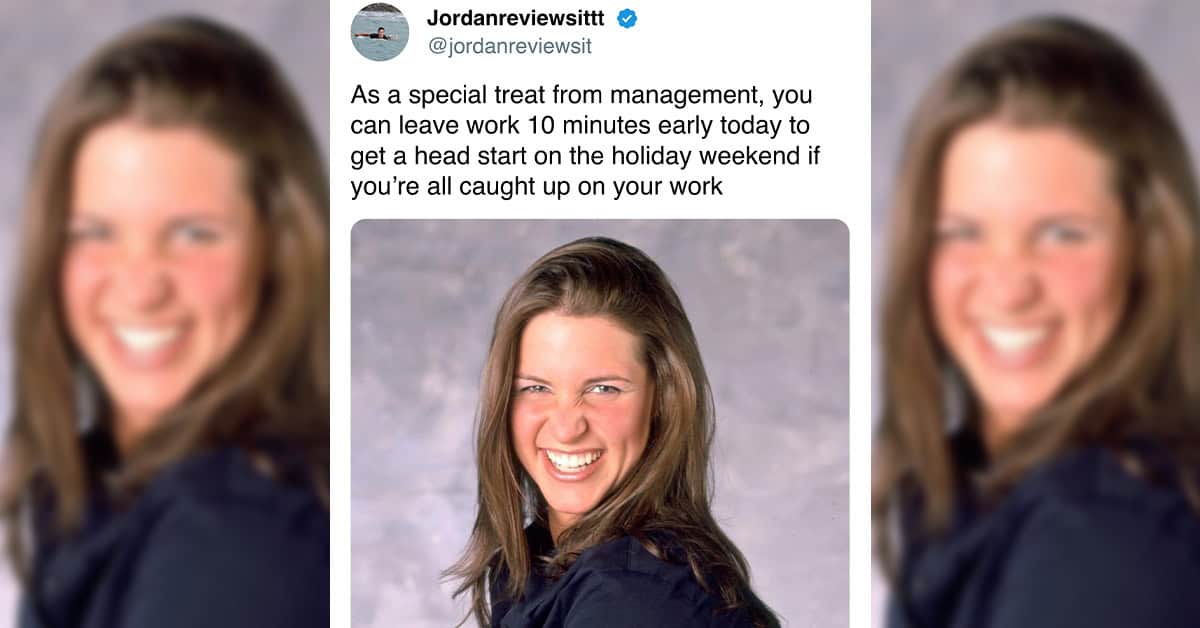Click the blue verified checkmark badge
Screen dimensions: 1200x628
pyautogui.click(x=627, y=18)
